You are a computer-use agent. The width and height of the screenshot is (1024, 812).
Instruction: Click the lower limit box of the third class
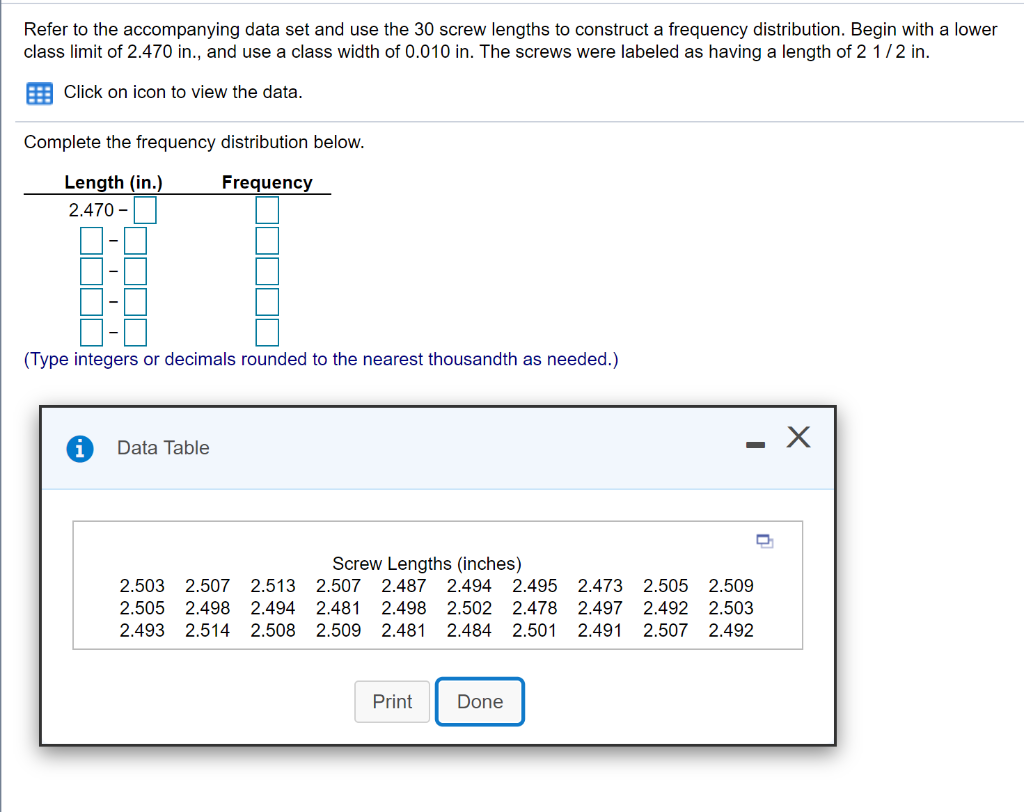pyautogui.click(x=91, y=271)
